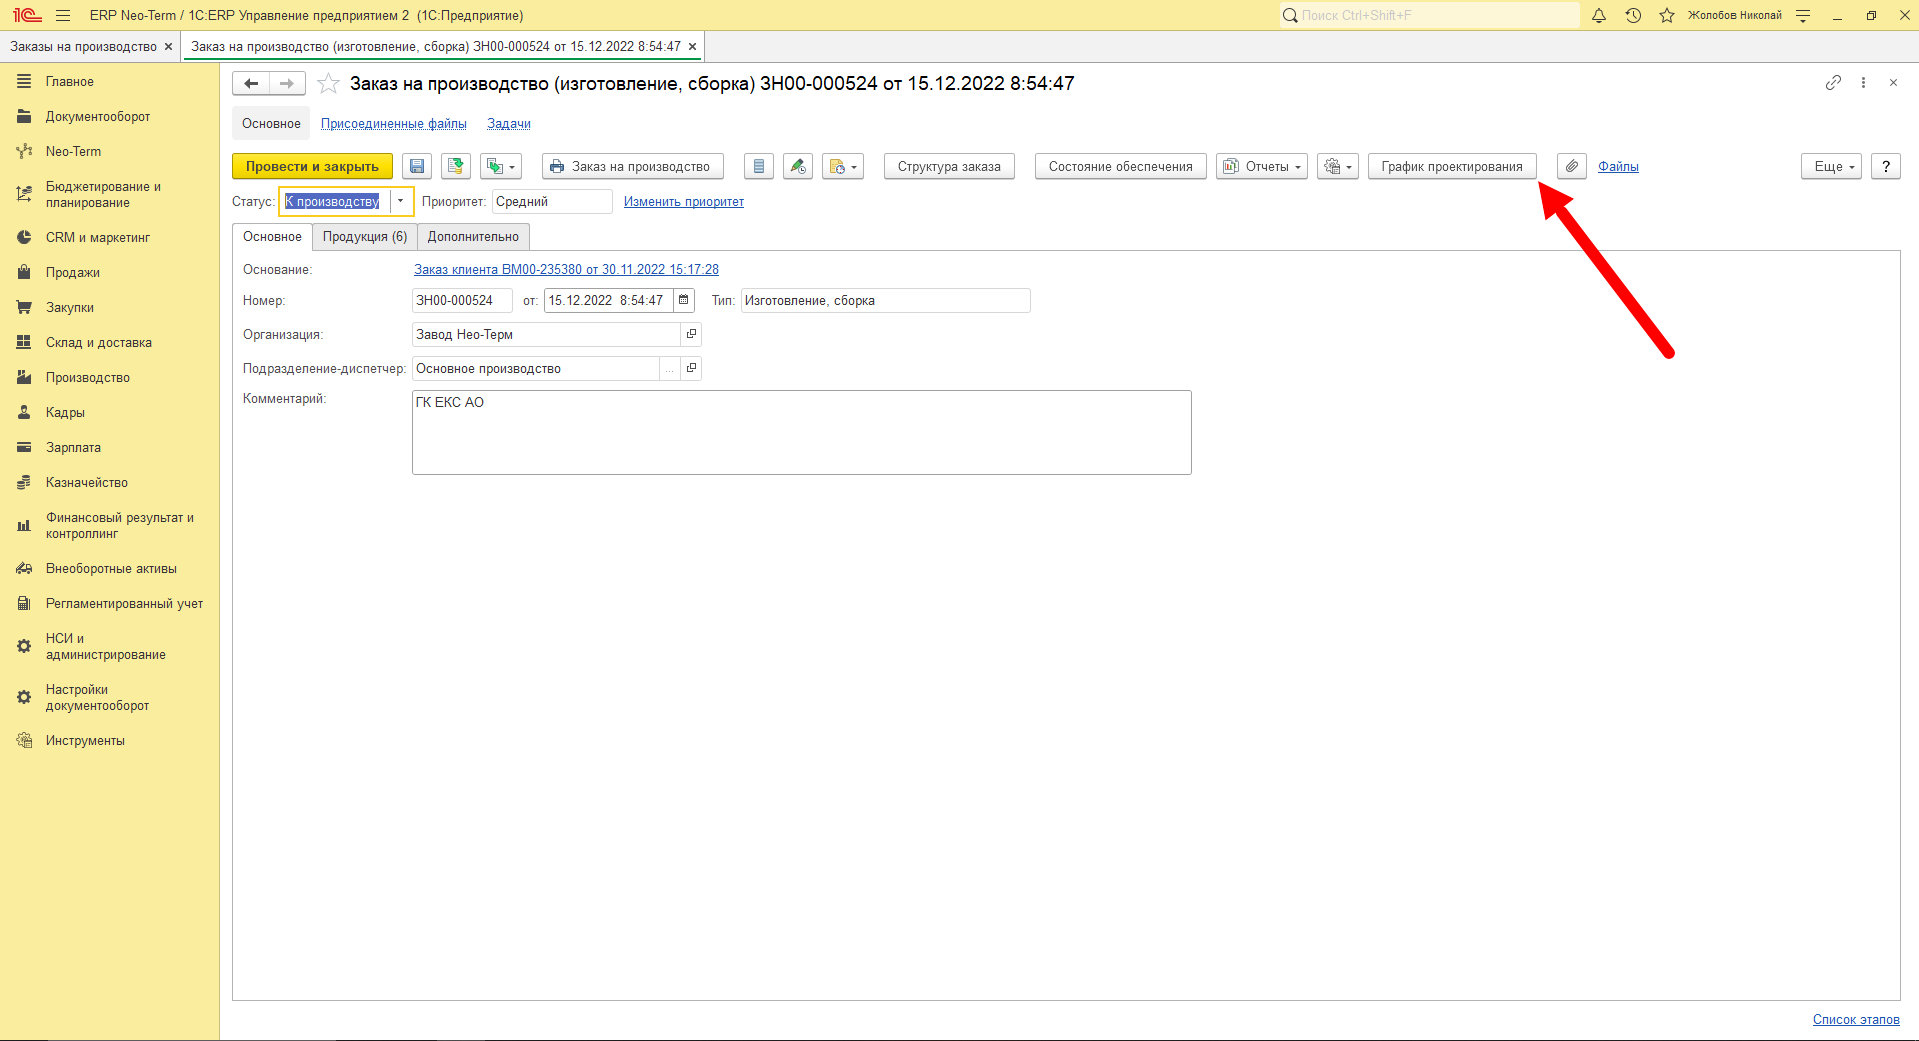Open the yellow document clock dropdown
The width and height of the screenshot is (1919, 1041).
tap(843, 167)
